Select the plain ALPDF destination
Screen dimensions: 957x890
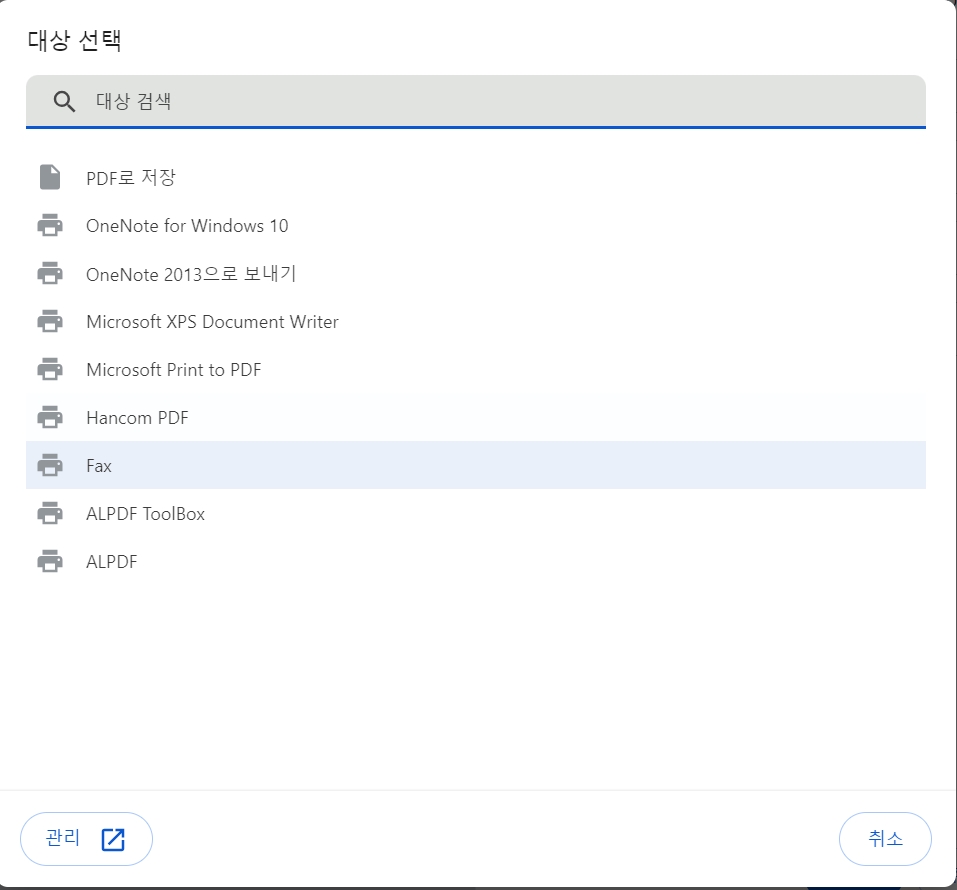[475, 562]
